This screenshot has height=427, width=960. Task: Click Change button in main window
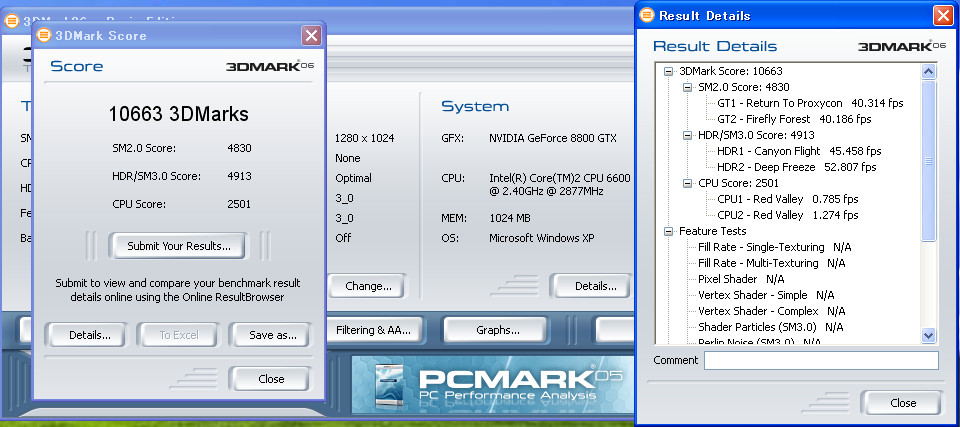(x=368, y=285)
